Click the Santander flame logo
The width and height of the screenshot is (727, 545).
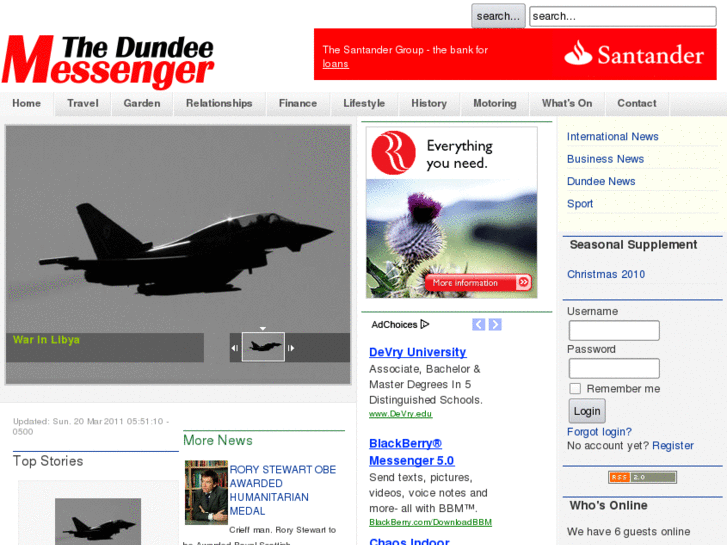point(578,52)
